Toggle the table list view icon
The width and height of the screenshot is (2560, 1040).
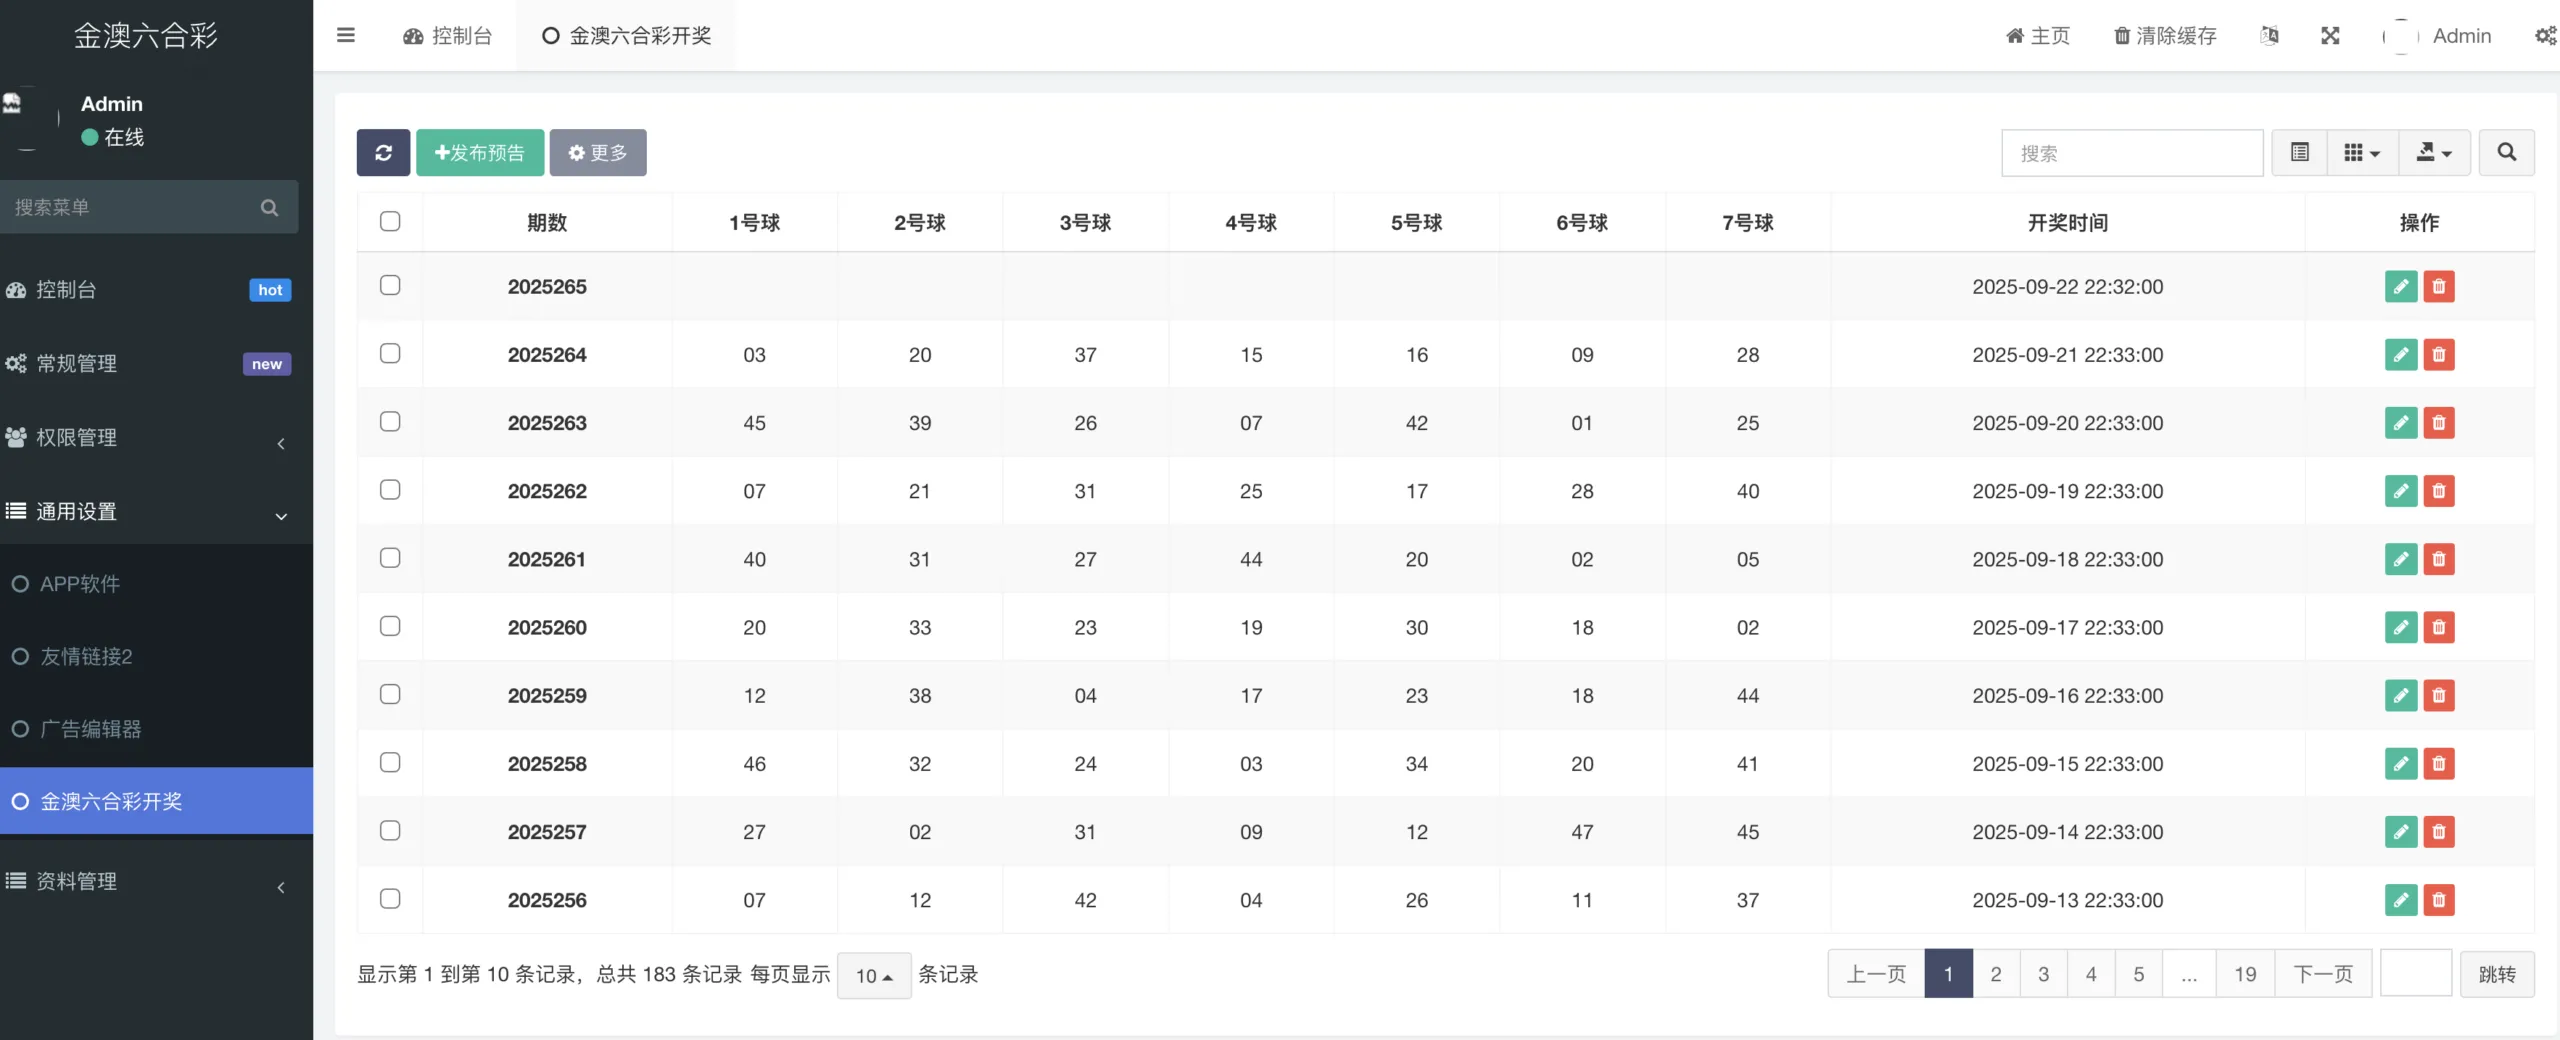point(2299,152)
